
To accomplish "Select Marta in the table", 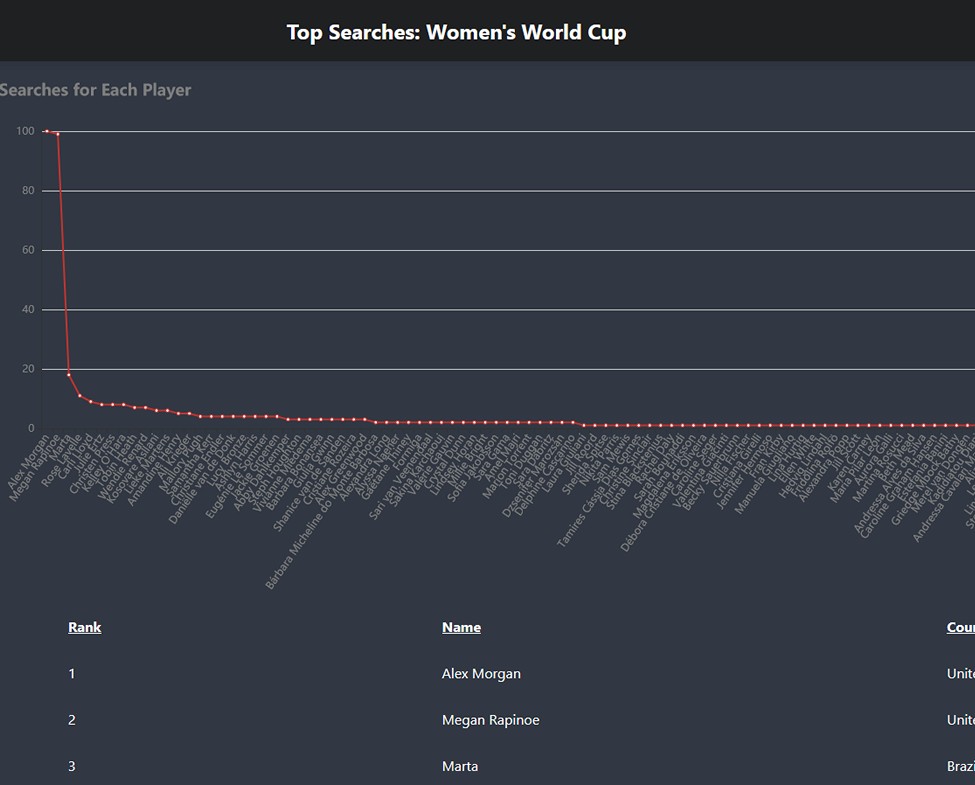I will tap(460, 766).
